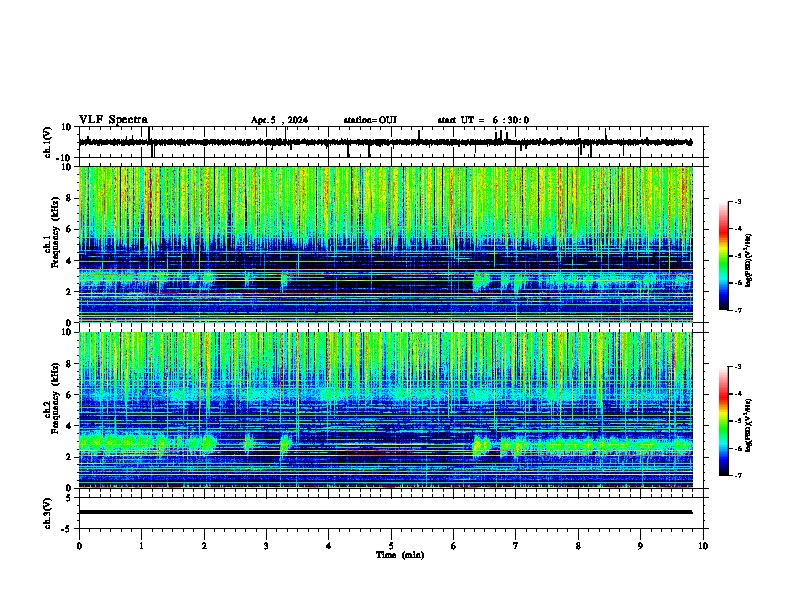Click the "station=OUI" header label
792x612 pixels.
[370, 120]
